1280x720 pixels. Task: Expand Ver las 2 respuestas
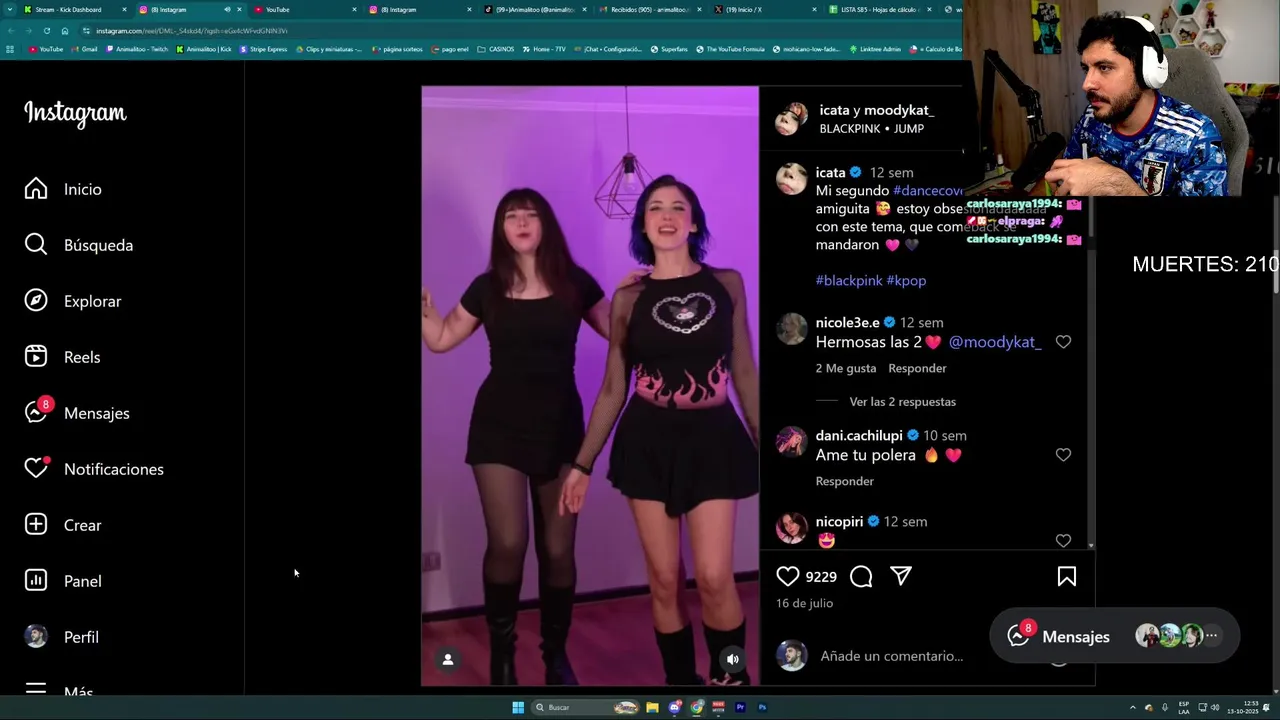902,402
